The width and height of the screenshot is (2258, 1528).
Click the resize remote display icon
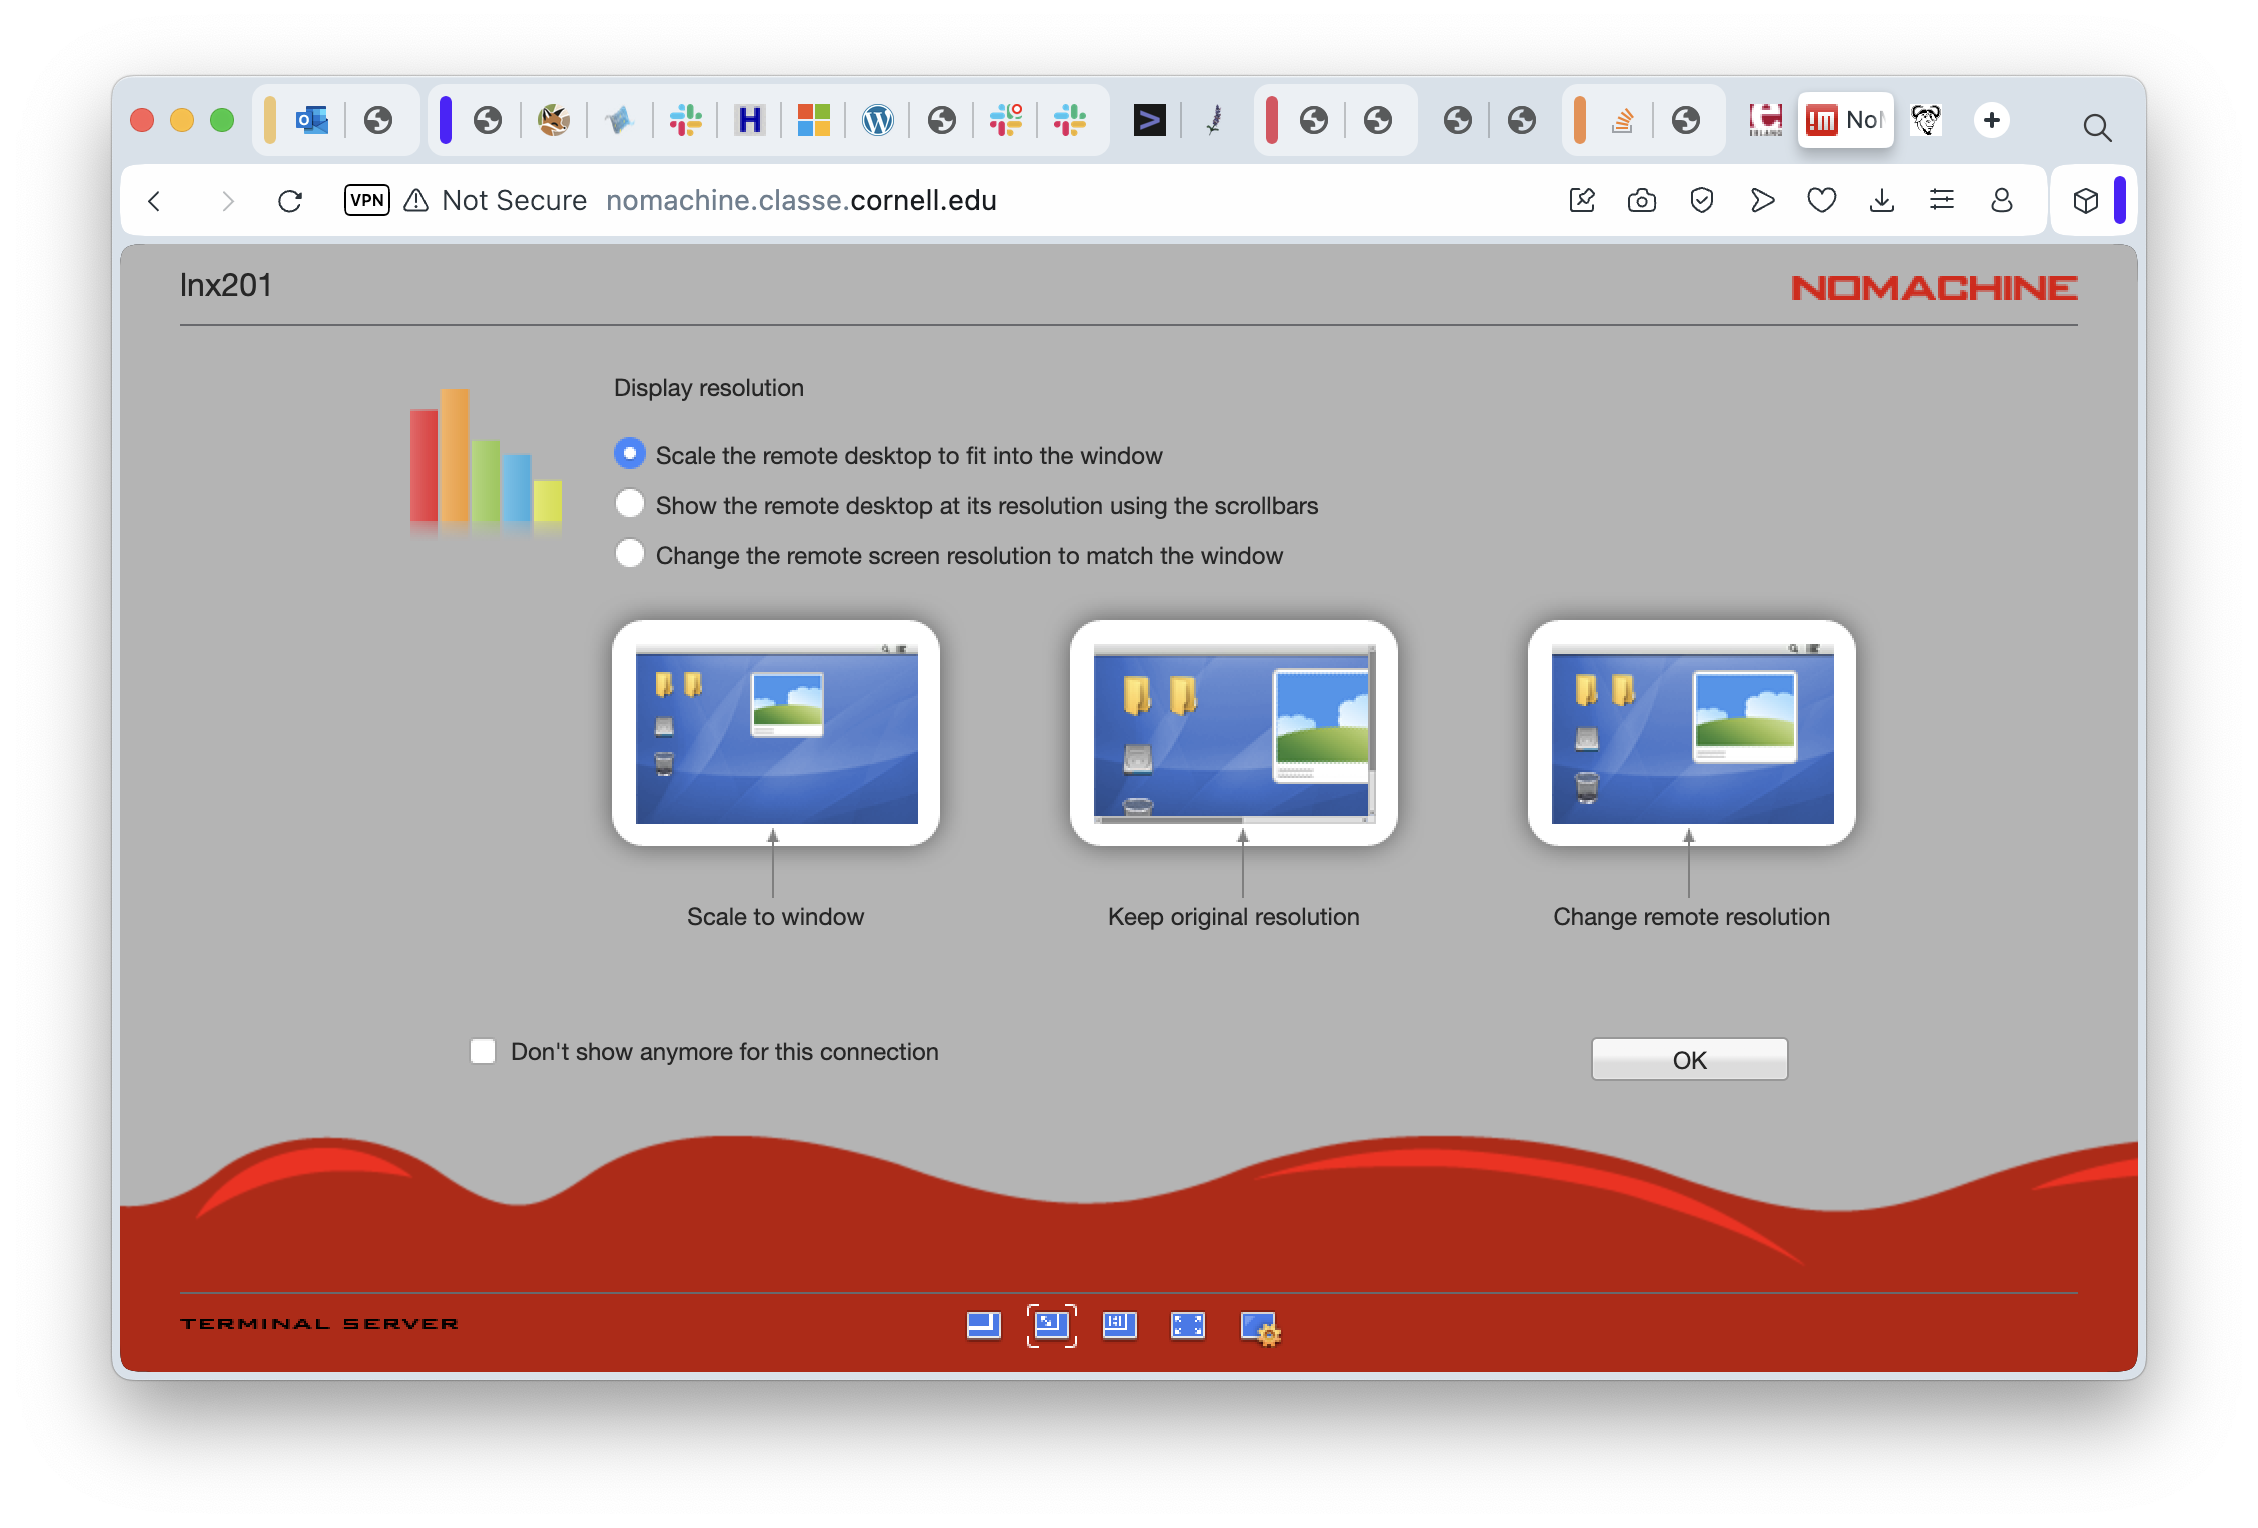click(1119, 1326)
